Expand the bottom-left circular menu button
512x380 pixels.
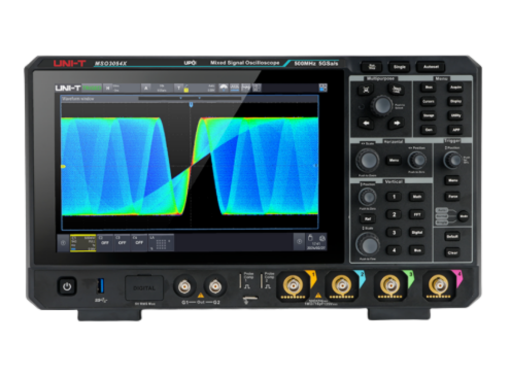pyautogui.click(x=63, y=242)
